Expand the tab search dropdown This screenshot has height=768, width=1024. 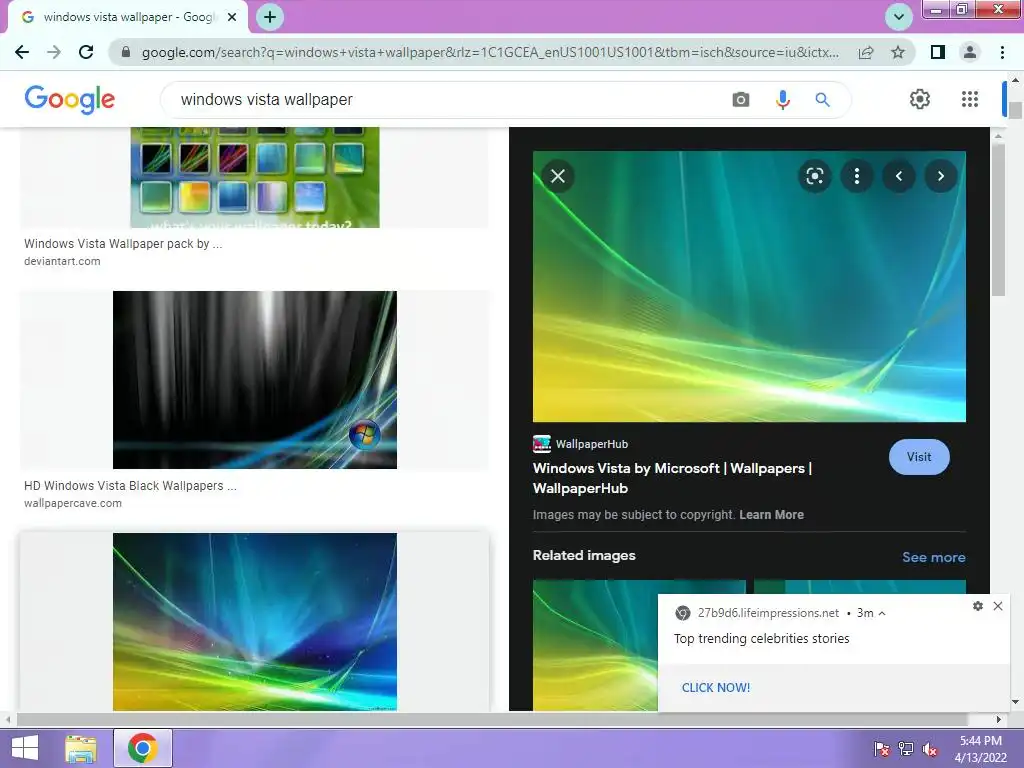tap(899, 17)
